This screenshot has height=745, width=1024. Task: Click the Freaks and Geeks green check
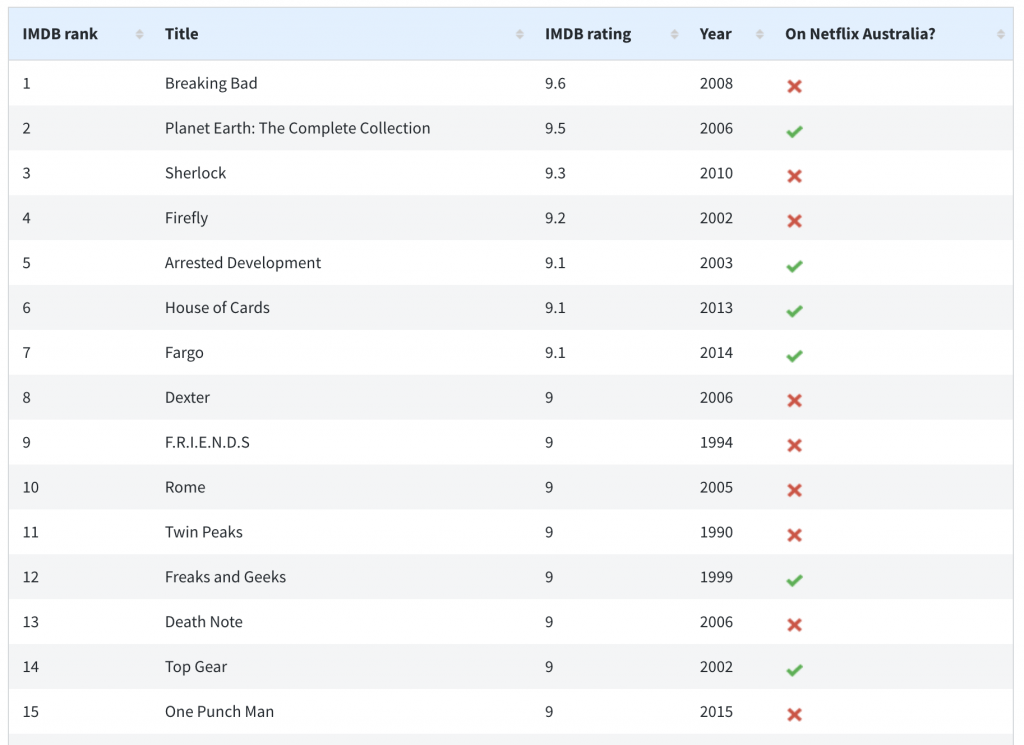pos(794,580)
